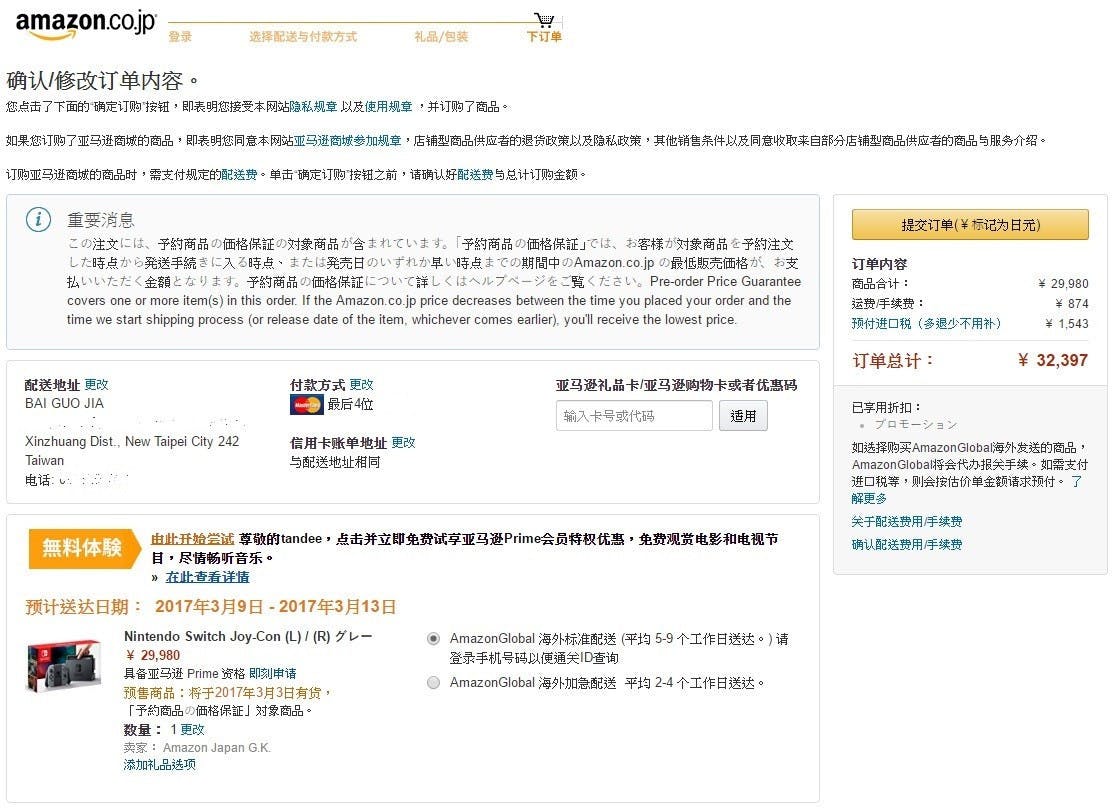Click the address line Xinzhuang Dist., New Taipei City
Image resolution: width=1117 pixels, height=810 pixels.
point(132,442)
